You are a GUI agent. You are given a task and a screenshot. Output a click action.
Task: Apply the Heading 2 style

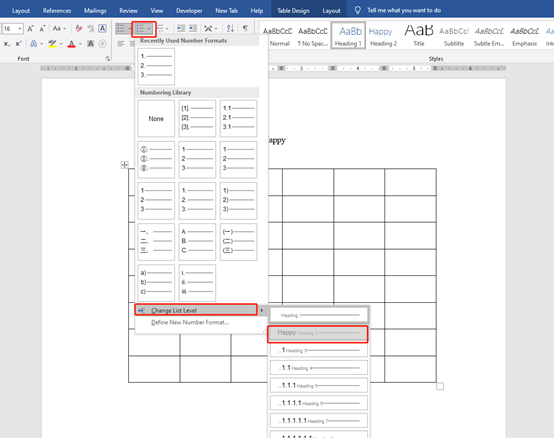pyautogui.click(x=383, y=36)
